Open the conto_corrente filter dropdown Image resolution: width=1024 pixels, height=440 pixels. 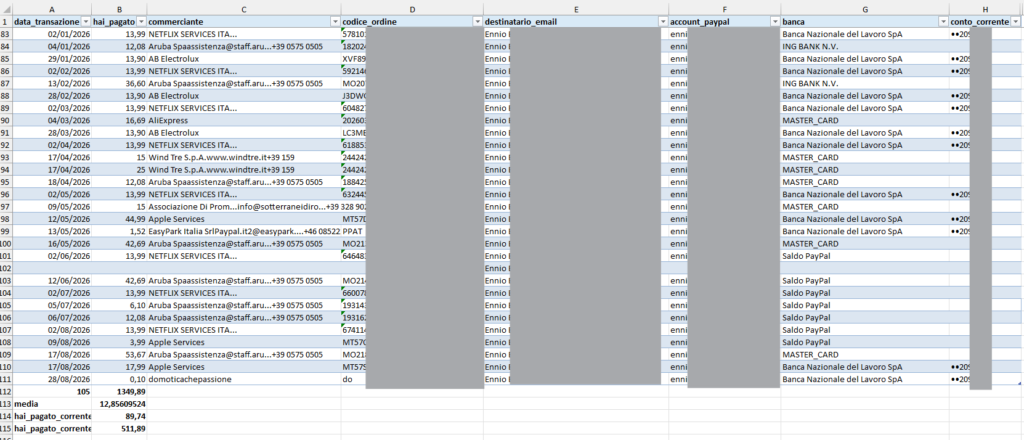click(1016, 22)
